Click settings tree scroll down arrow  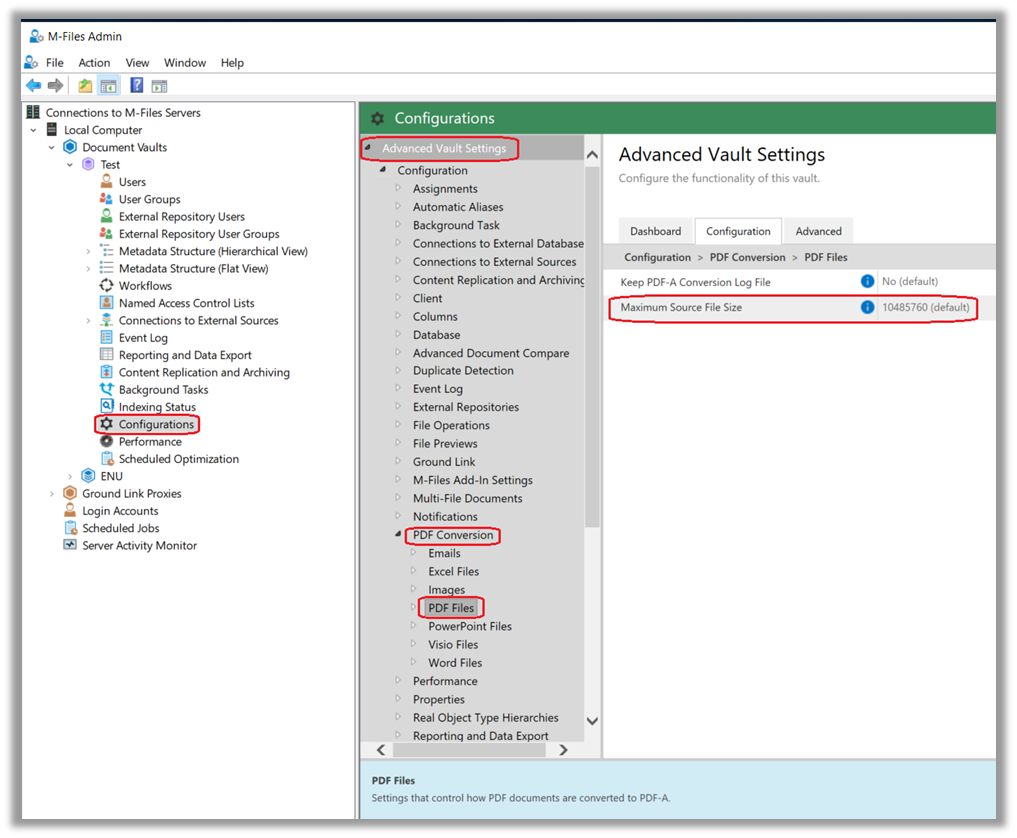pyautogui.click(x=592, y=721)
